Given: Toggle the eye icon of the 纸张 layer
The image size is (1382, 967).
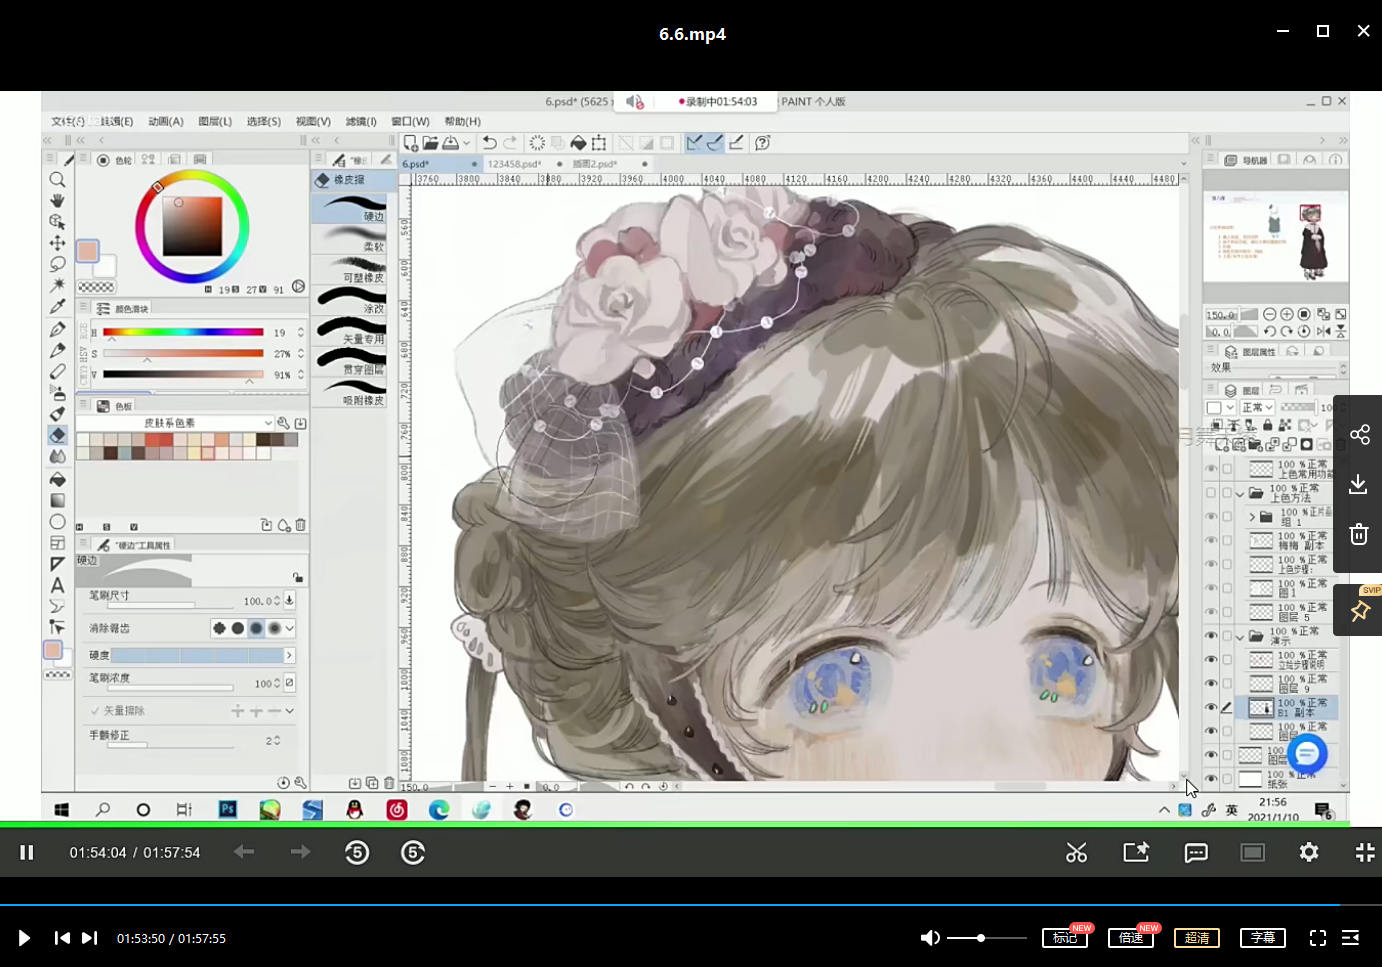Looking at the screenshot, I should pos(1211,779).
